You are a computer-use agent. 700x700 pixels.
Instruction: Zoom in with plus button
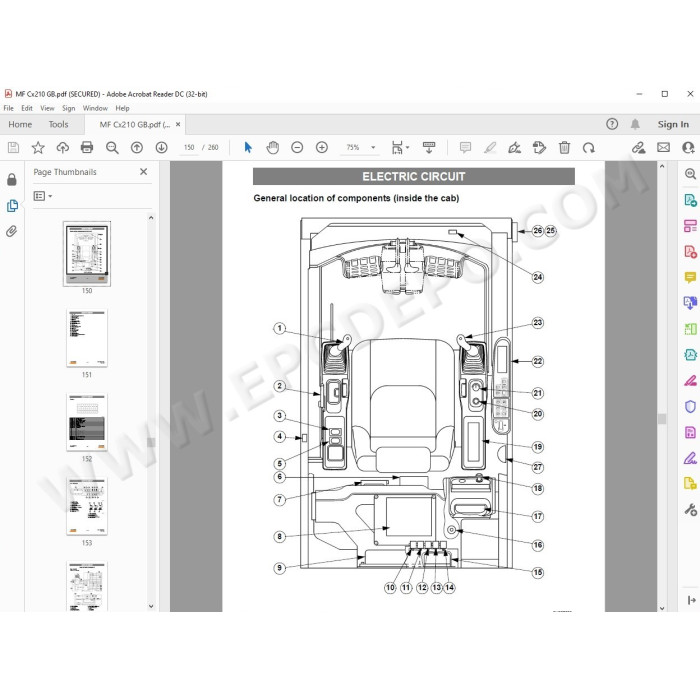(x=321, y=147)
